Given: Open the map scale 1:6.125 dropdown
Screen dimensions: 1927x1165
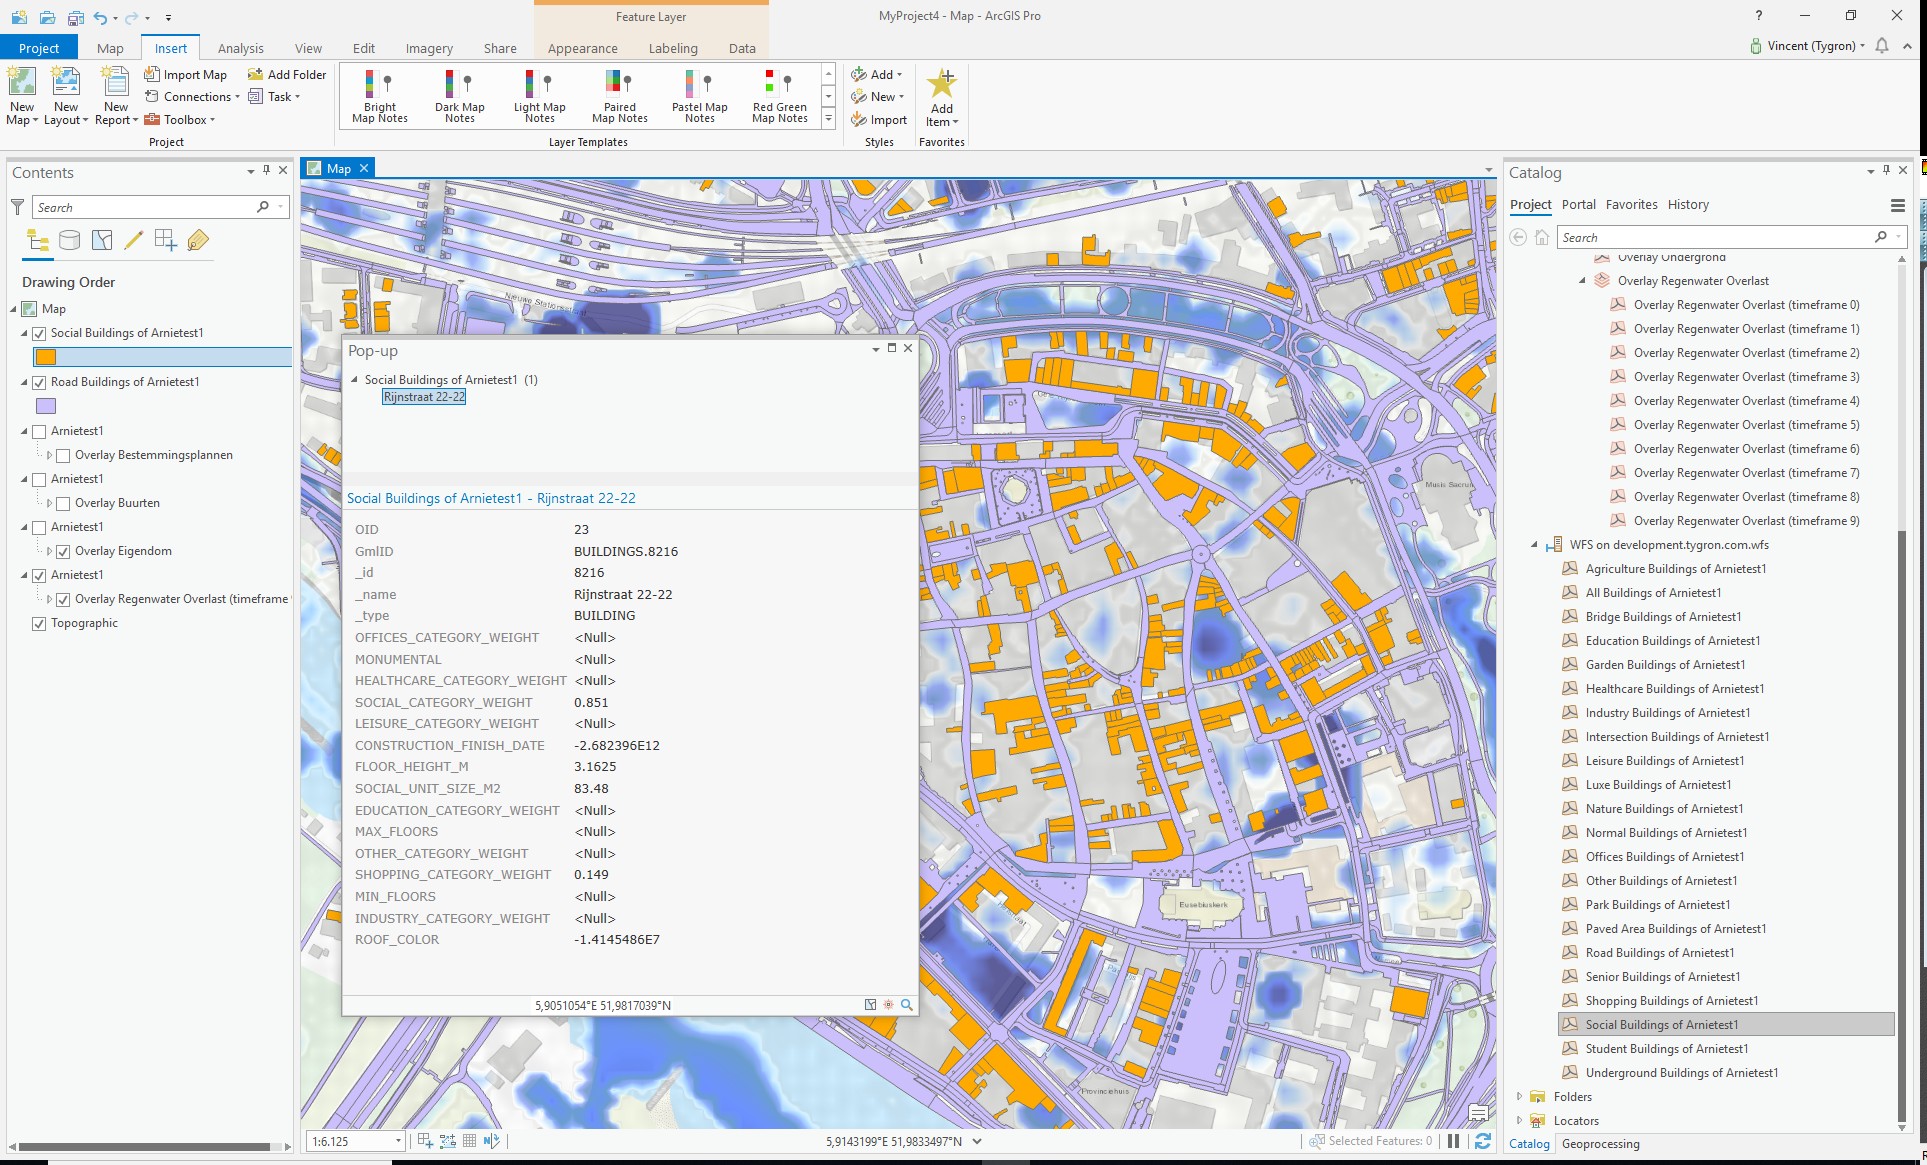Looking at the screenshot, I should coord(398,1141).
